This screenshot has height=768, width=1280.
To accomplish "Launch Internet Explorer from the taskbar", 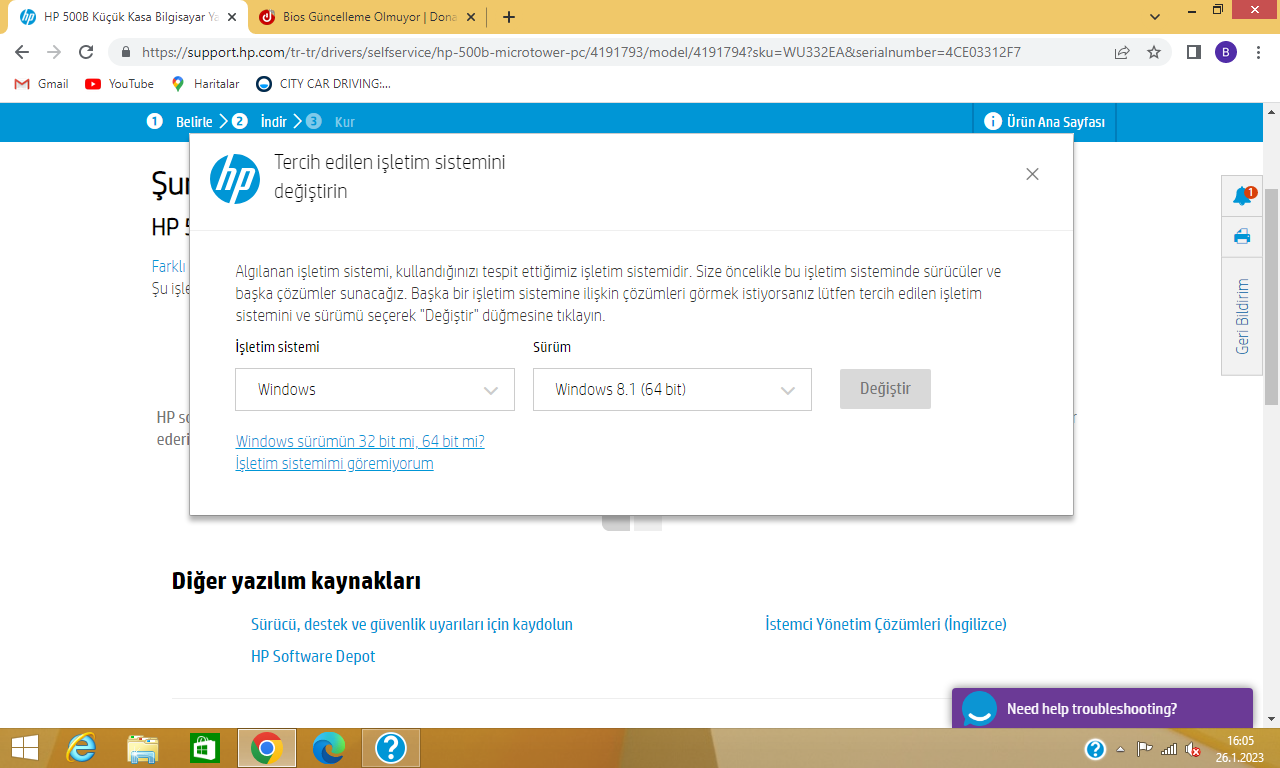I will click(81, 748).
